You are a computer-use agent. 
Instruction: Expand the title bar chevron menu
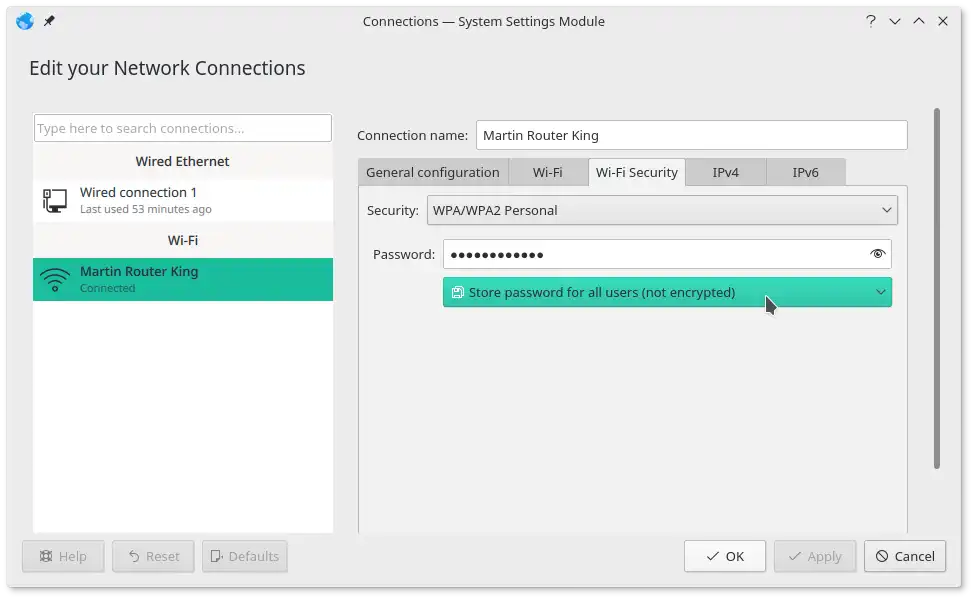click(x=895, y=20)
